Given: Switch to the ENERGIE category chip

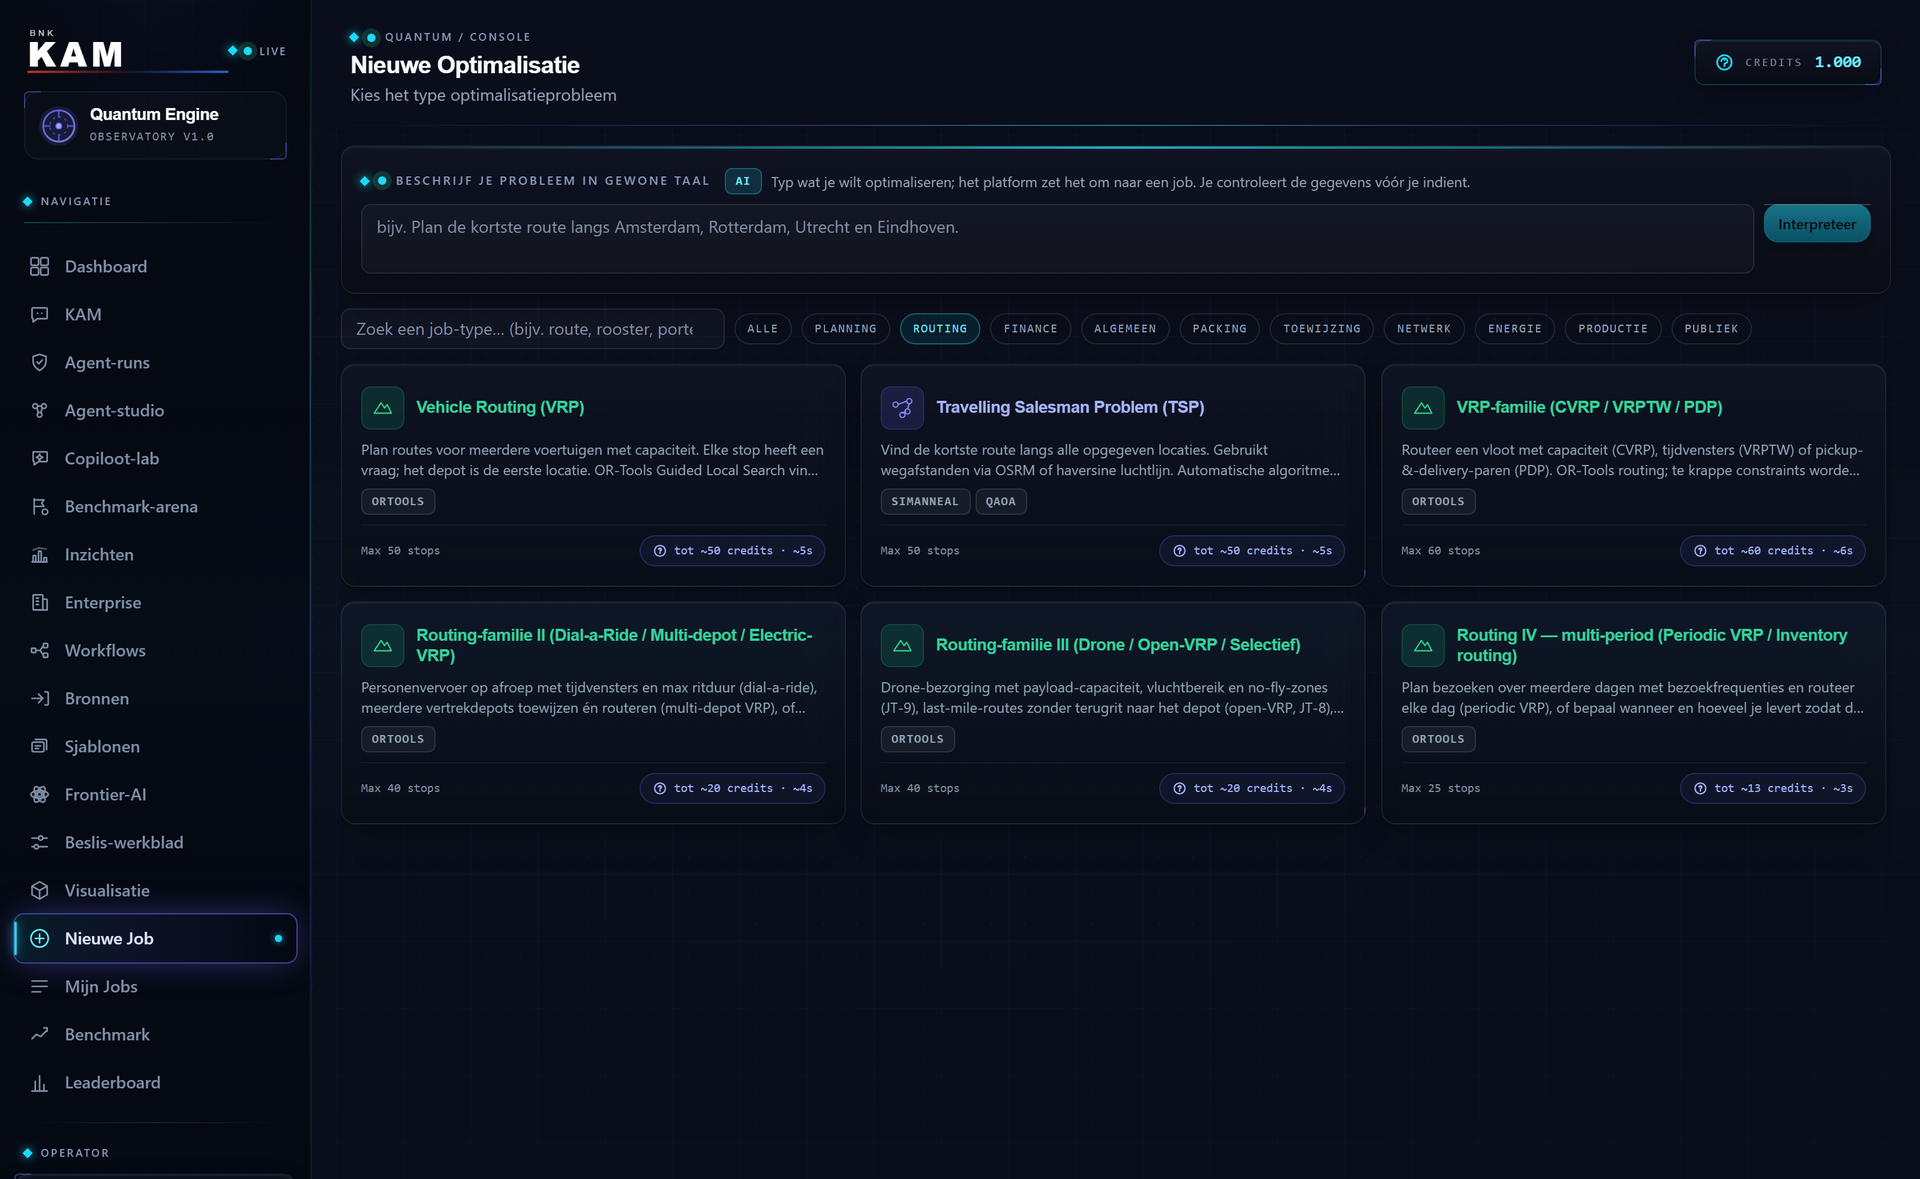Looking at the screenshot, I should click(1514, 328).
